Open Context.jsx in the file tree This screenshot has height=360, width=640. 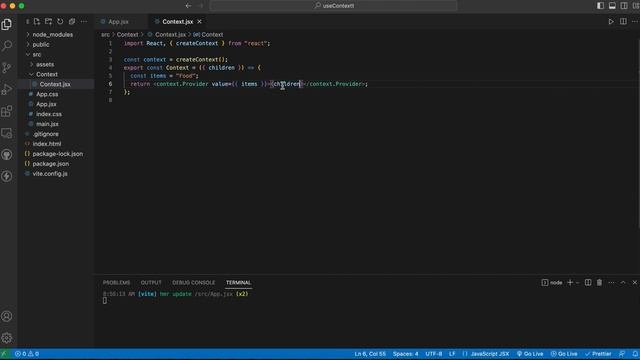[x=55, y=84]
